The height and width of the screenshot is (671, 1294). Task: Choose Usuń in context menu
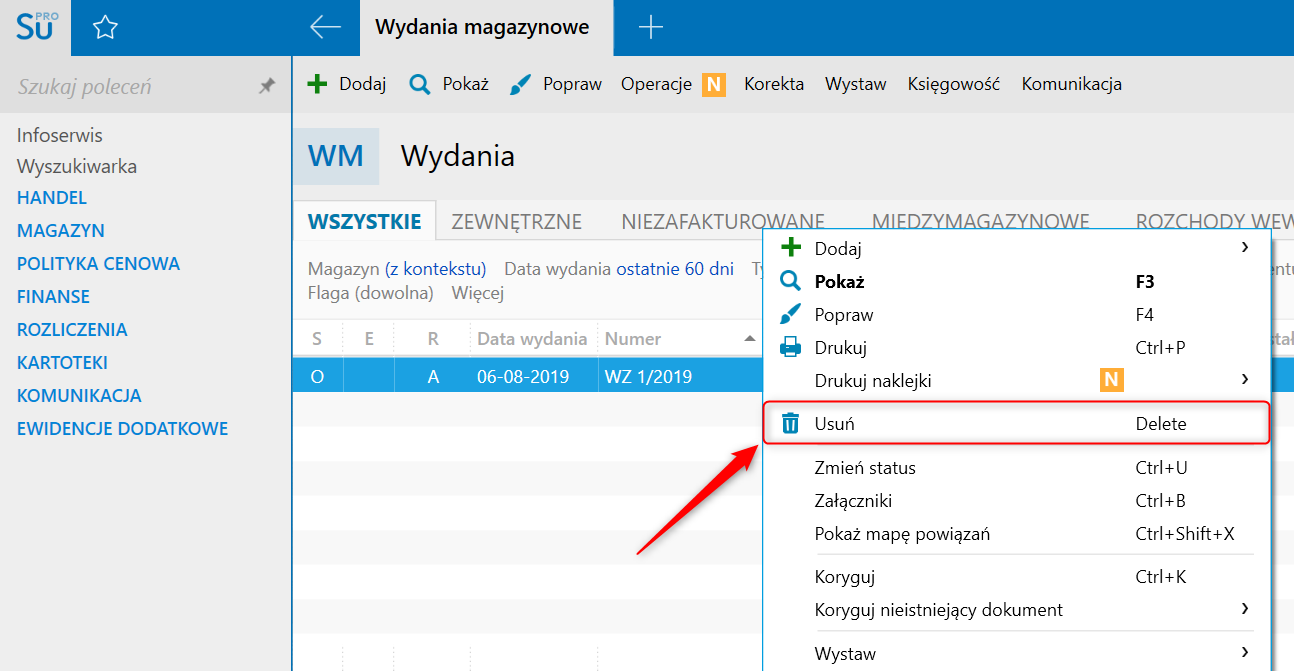pos(1017,423)
